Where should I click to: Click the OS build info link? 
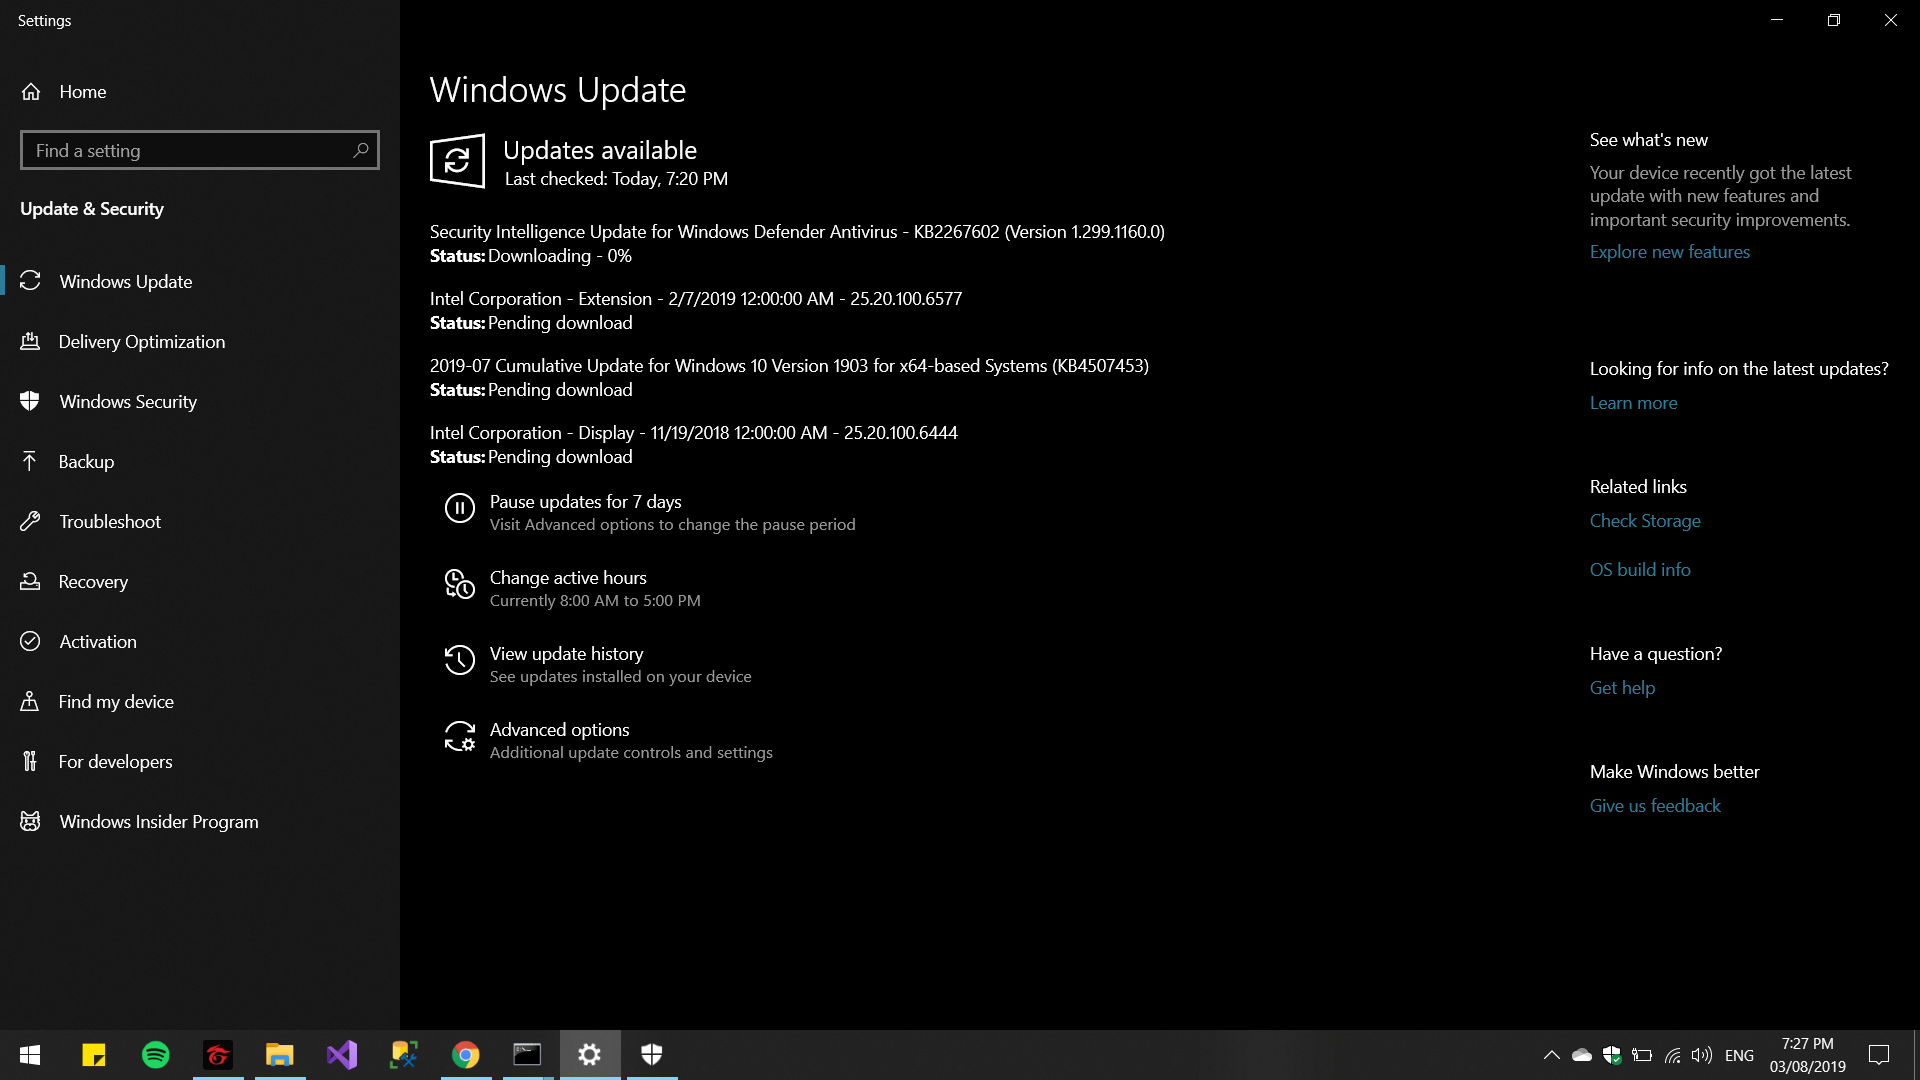coord(1640,569)
